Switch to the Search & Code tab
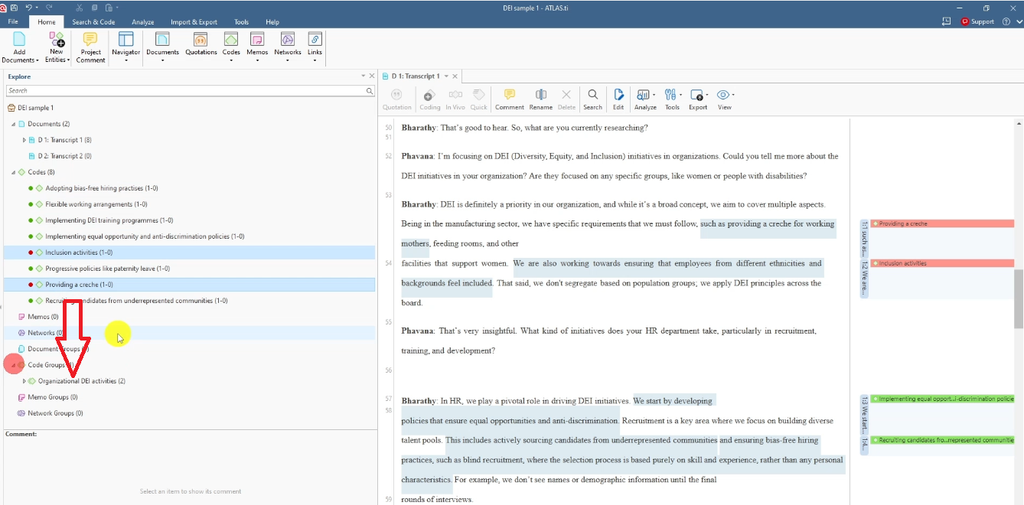Viewport: 1024px width, 505px height. point(93,22)
